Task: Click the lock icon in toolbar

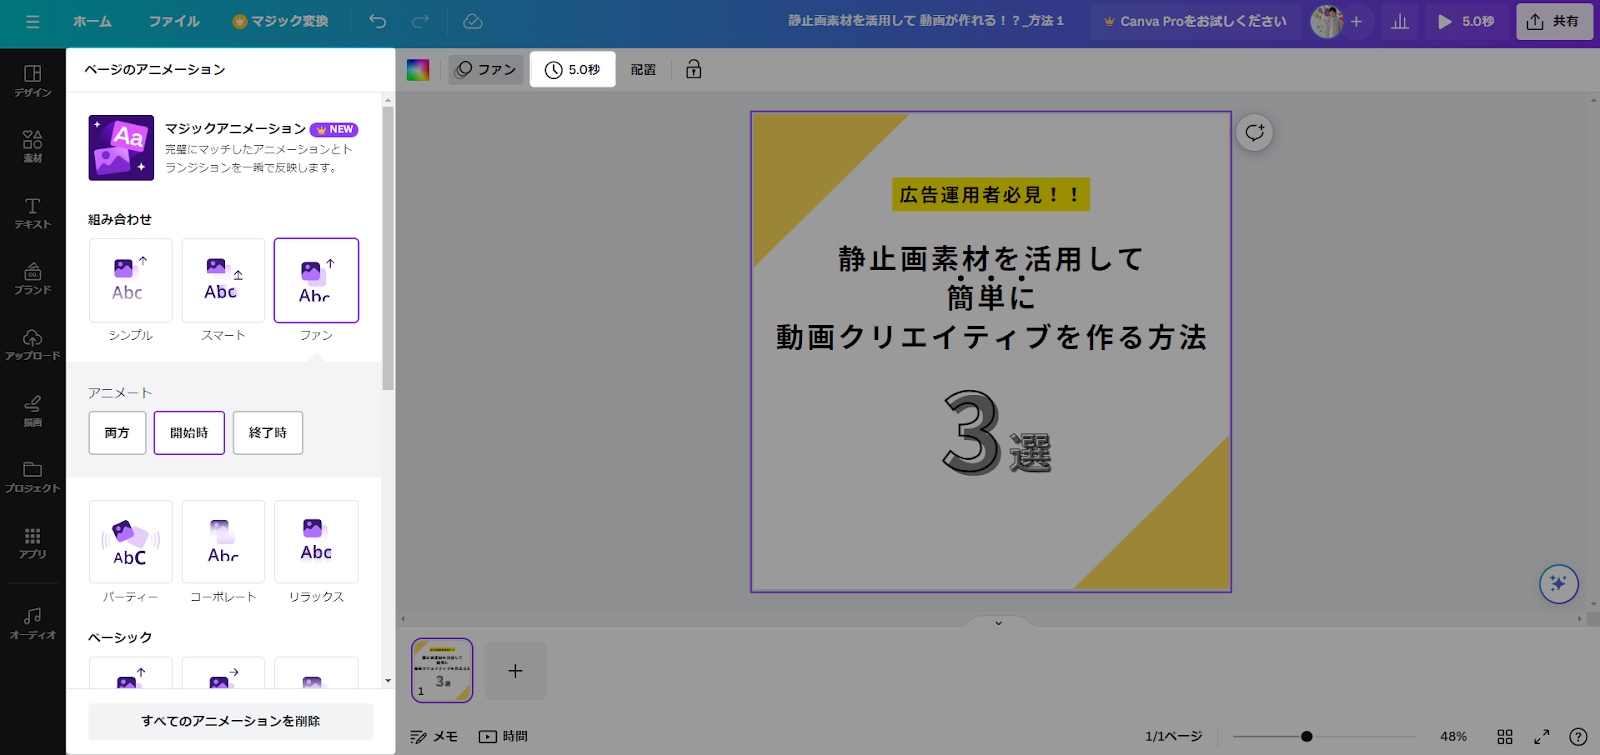Action: click(693, 69)
